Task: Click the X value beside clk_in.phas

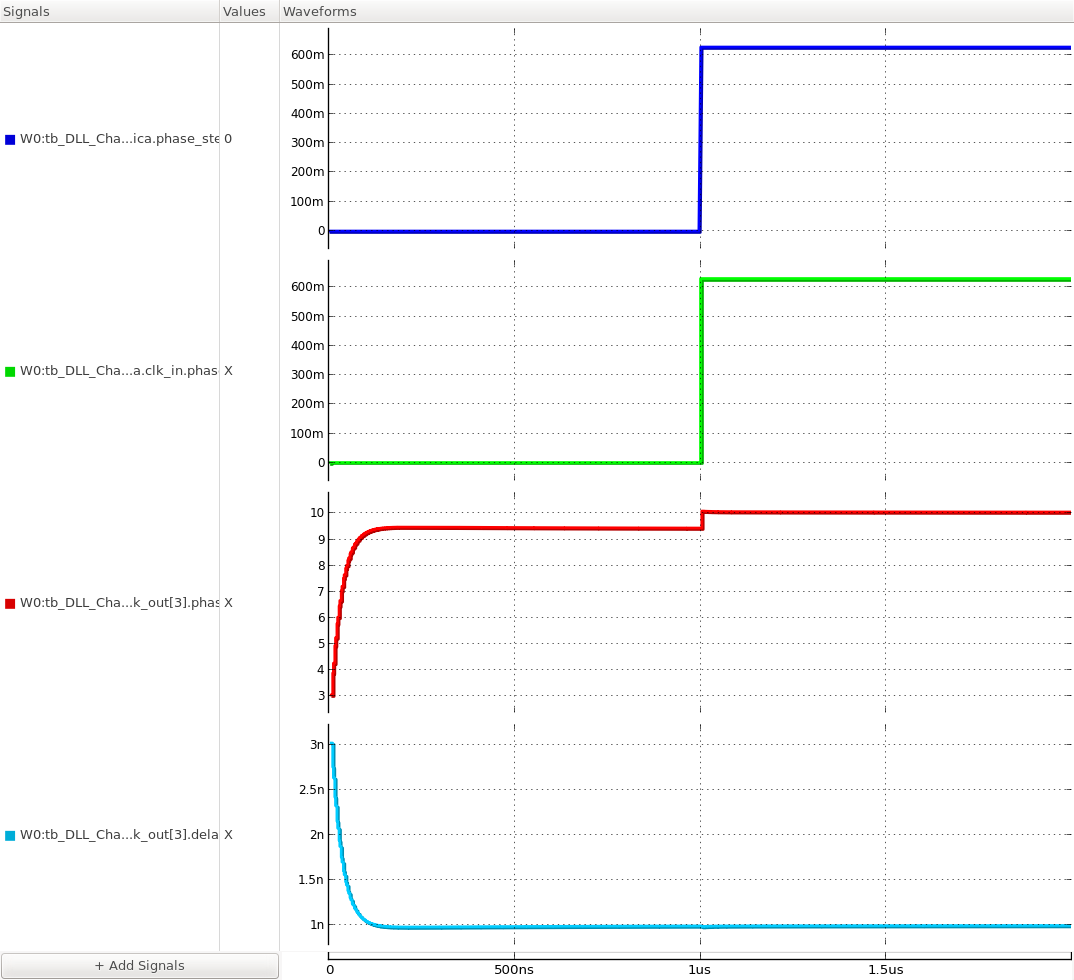Action: (x=228, y=371)
